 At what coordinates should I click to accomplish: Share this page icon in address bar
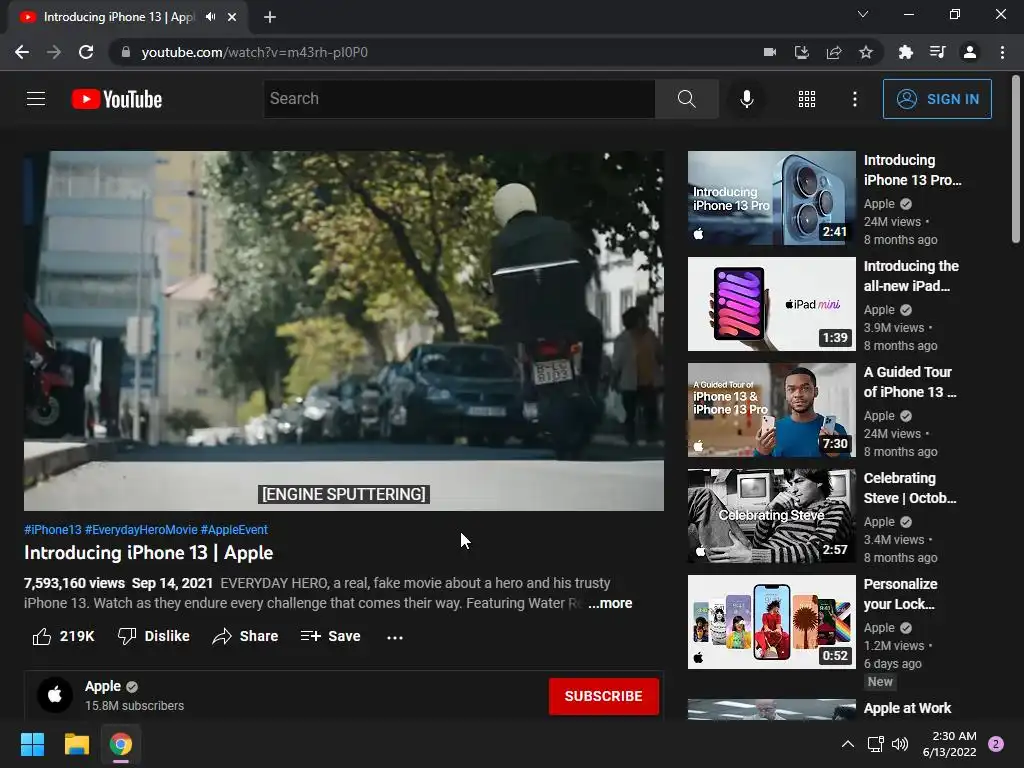(x=834, y=52)
